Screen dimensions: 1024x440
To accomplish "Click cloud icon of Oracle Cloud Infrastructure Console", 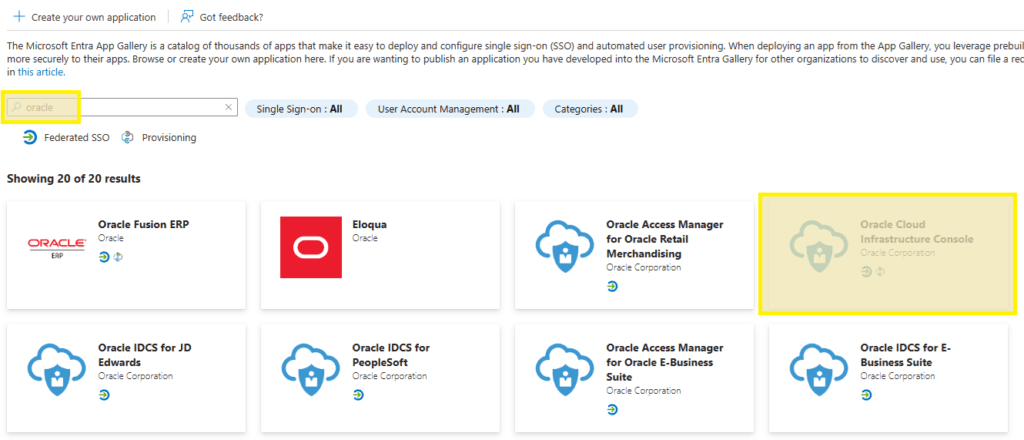I will click(818, 246).
